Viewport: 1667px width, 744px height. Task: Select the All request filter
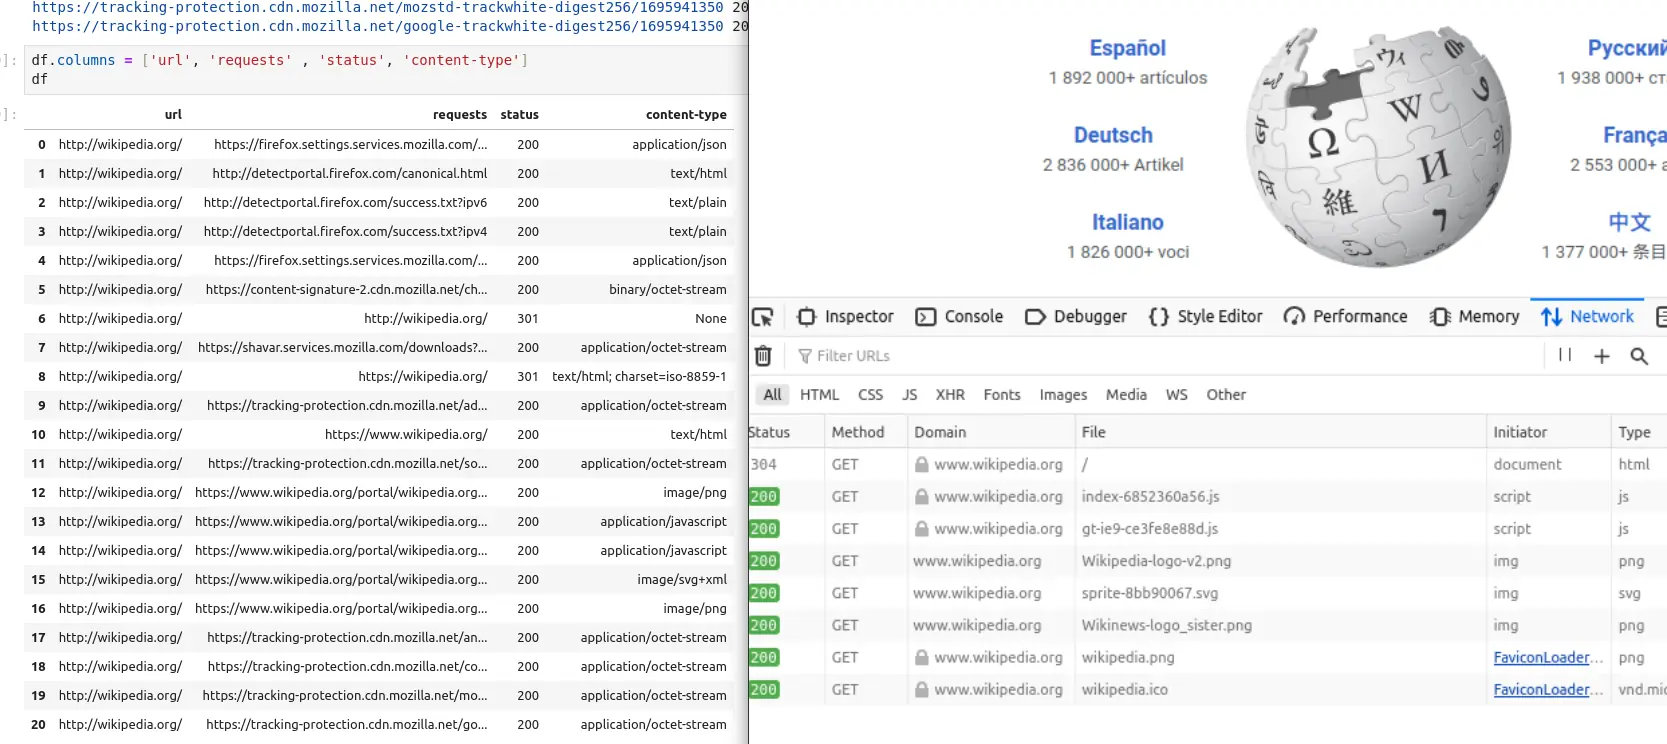772,395
